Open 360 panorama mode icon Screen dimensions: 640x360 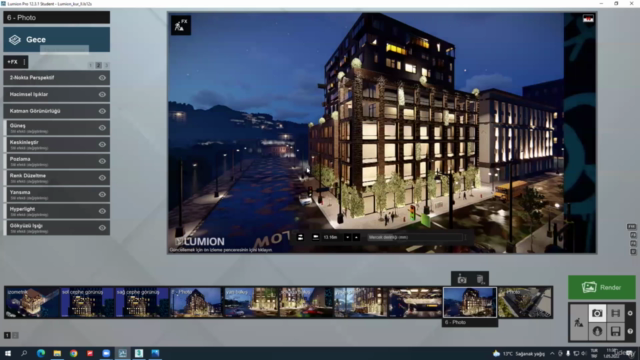tap(597, 331)
